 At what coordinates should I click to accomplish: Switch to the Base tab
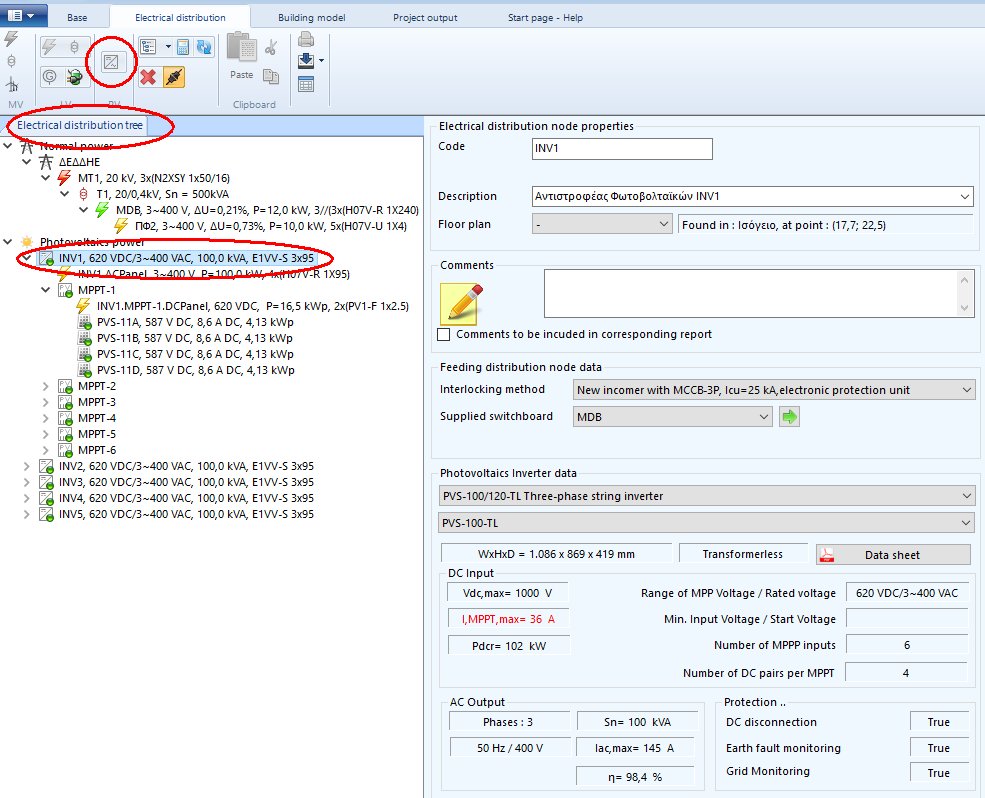coord(79,16)
